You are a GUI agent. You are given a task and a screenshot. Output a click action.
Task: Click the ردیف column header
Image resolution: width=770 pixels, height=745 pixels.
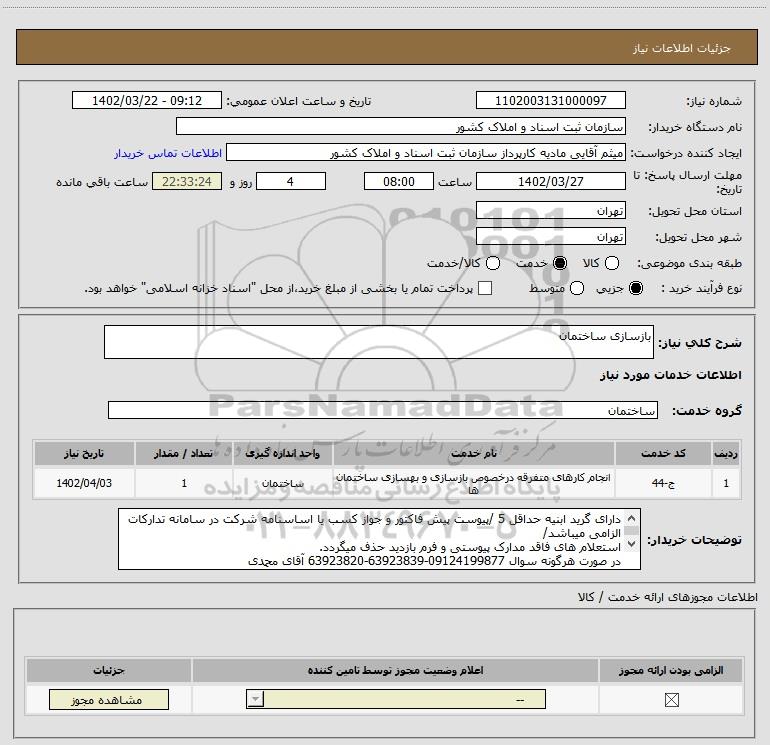pyautogui.click(x=726, y=453)
